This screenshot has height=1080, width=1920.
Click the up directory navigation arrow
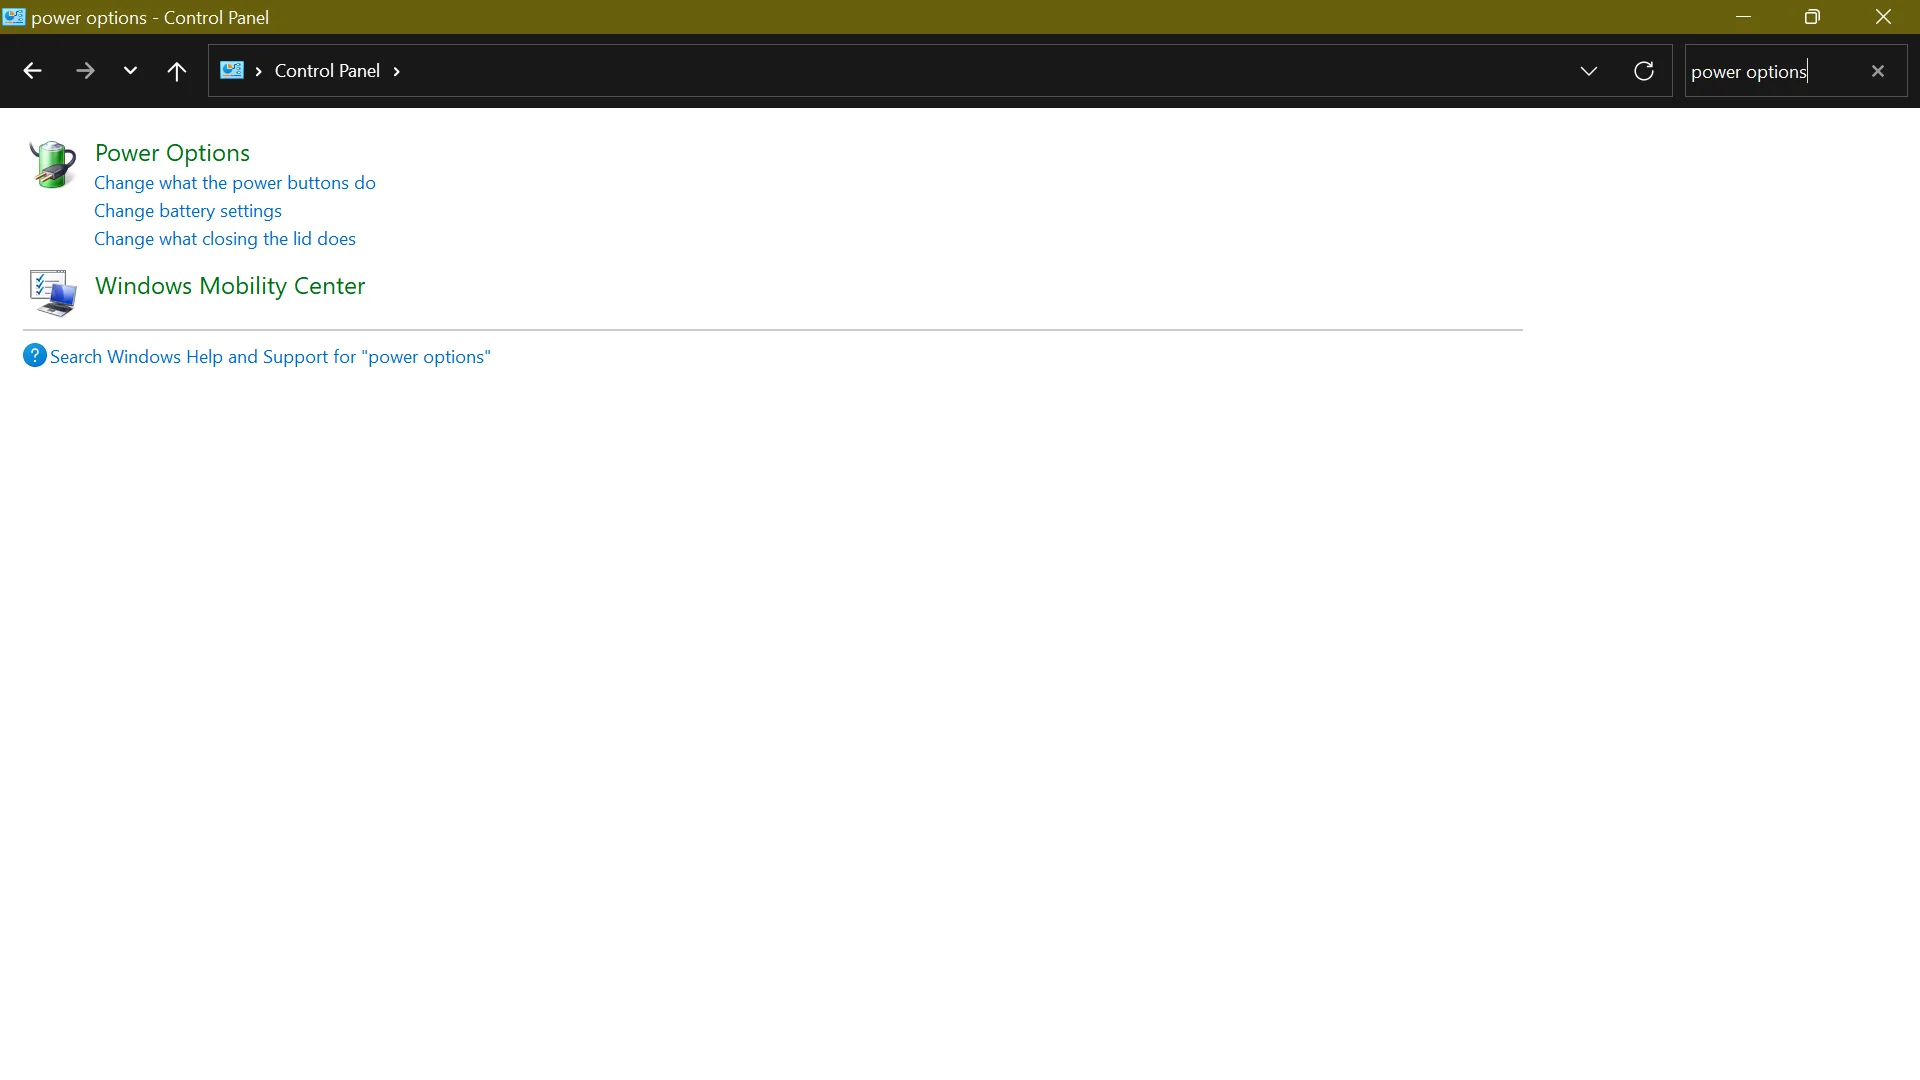click(177, 70)
